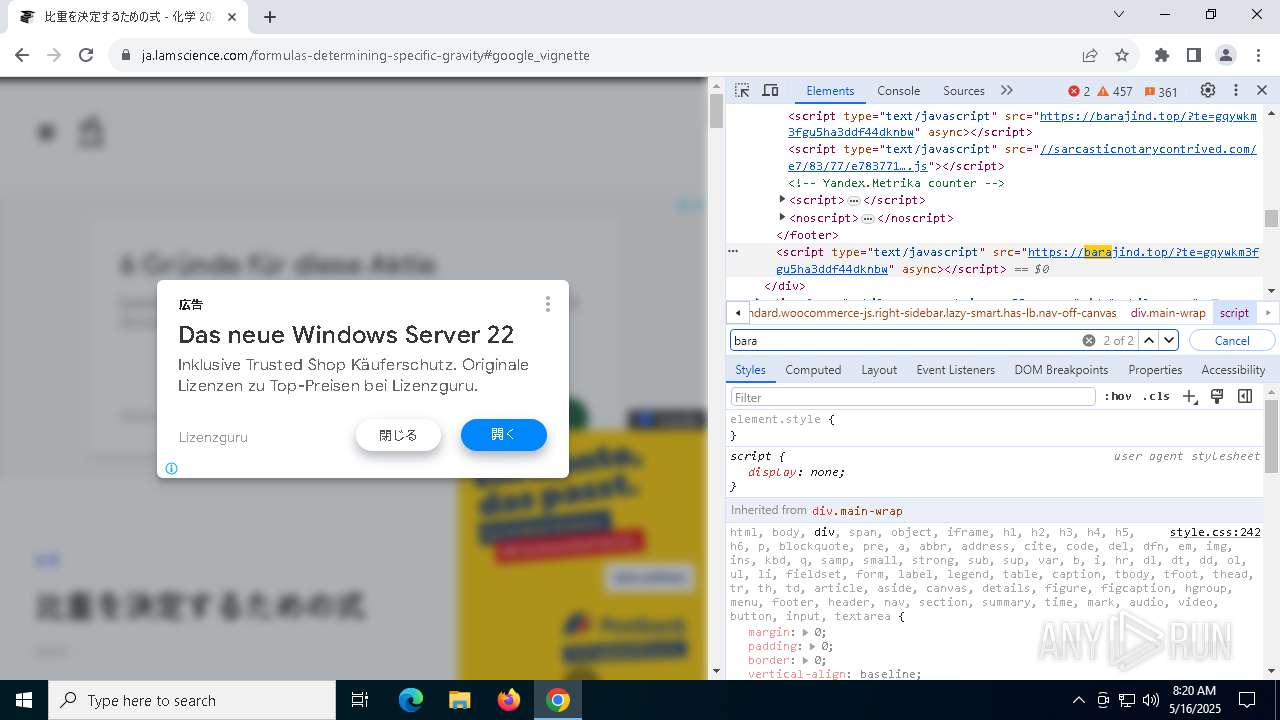
Task: Open the DOM Breakpoints tab
Action: [1061, 370]
